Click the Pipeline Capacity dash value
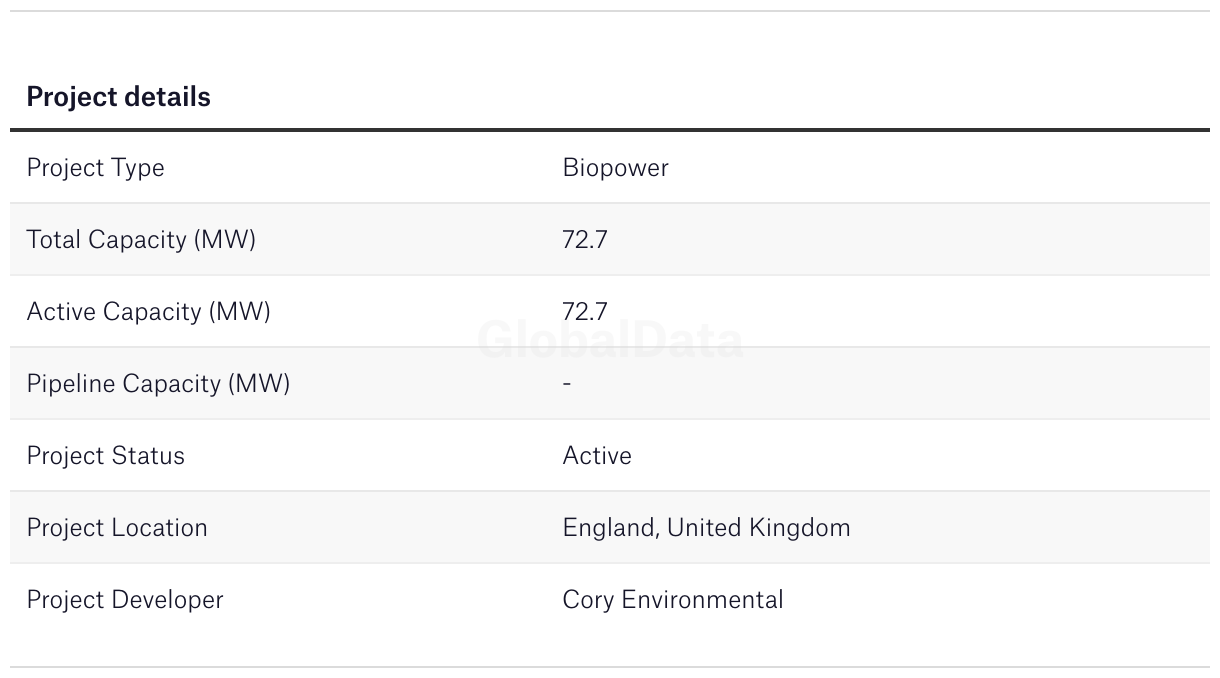1220x678 pixels. pyautogui.click(x=567, y=384)
